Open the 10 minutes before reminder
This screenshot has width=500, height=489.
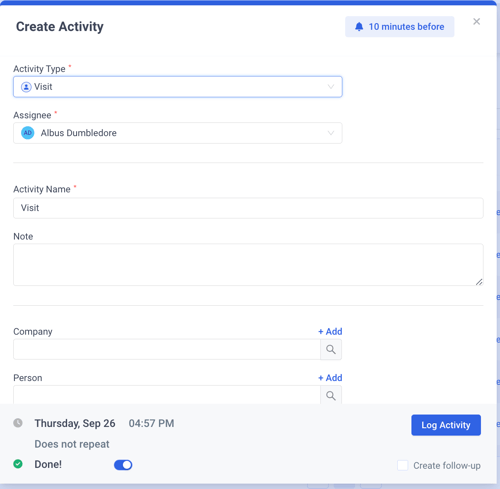coord(399,27)
